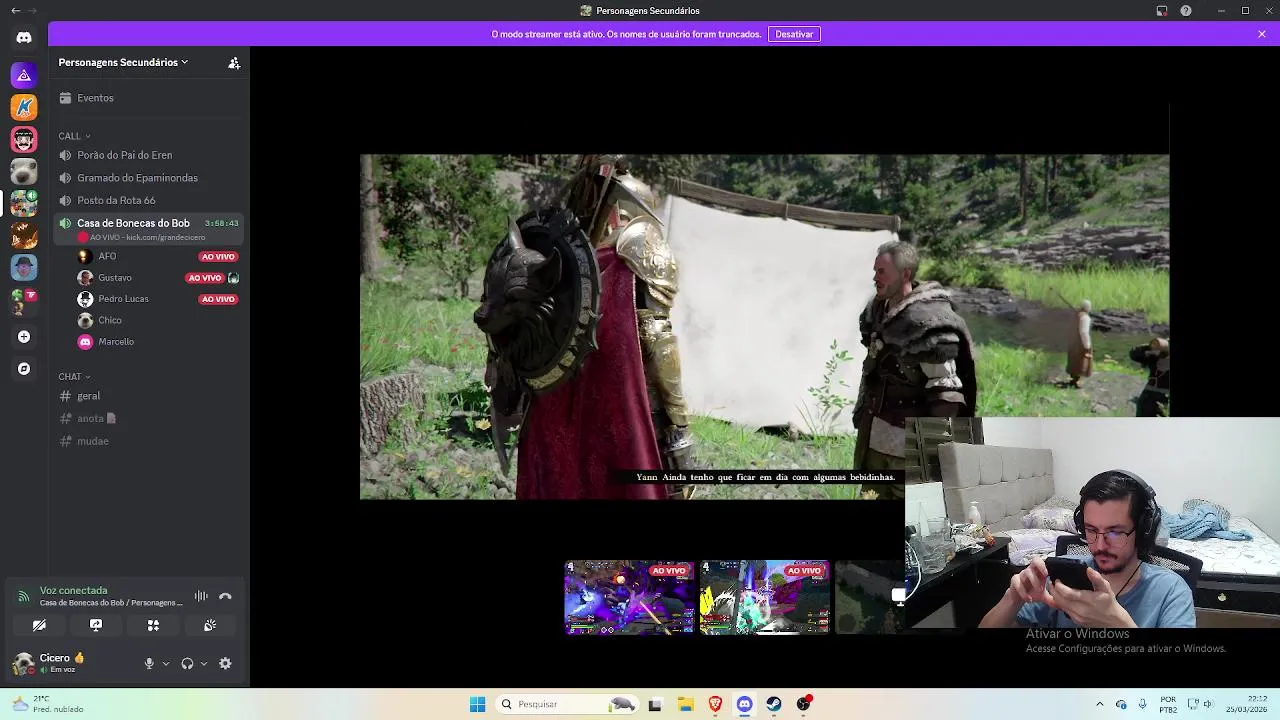The width and height of the screenshot is (1280, 720).
Task: Open the man with blue hat server icon
Action: coord(24,267)
